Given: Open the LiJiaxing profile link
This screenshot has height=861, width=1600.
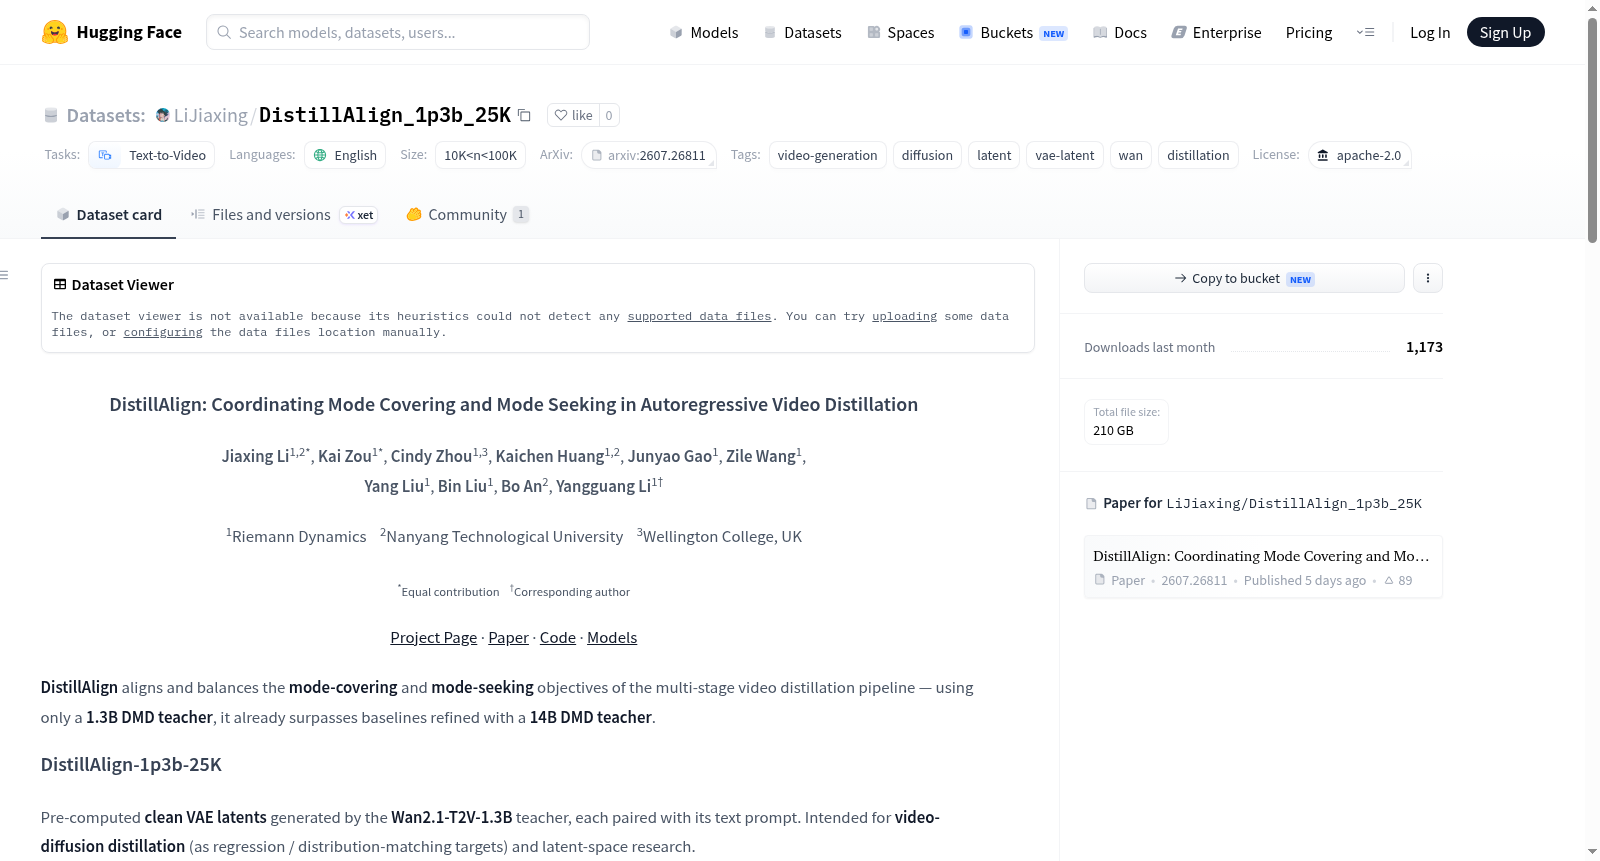Looking at the screenshot, I should [210, 115].
